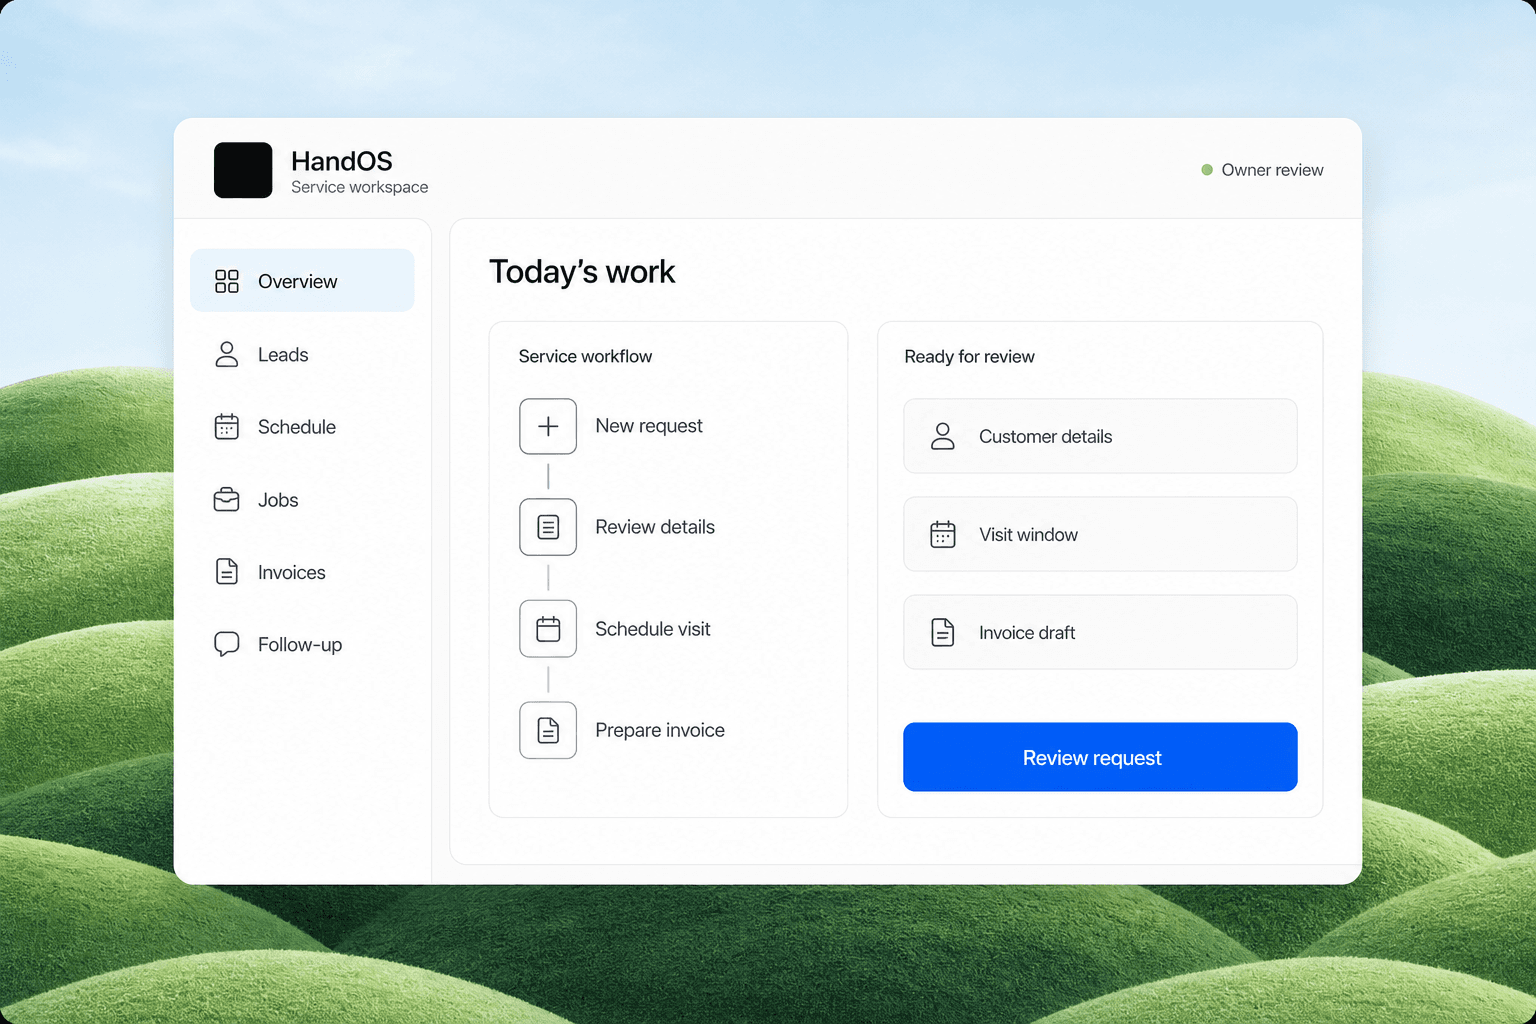Select the Schedule visit step label
The image size is (1536, 1024).
pyautogui.click(x=653, y=629)
